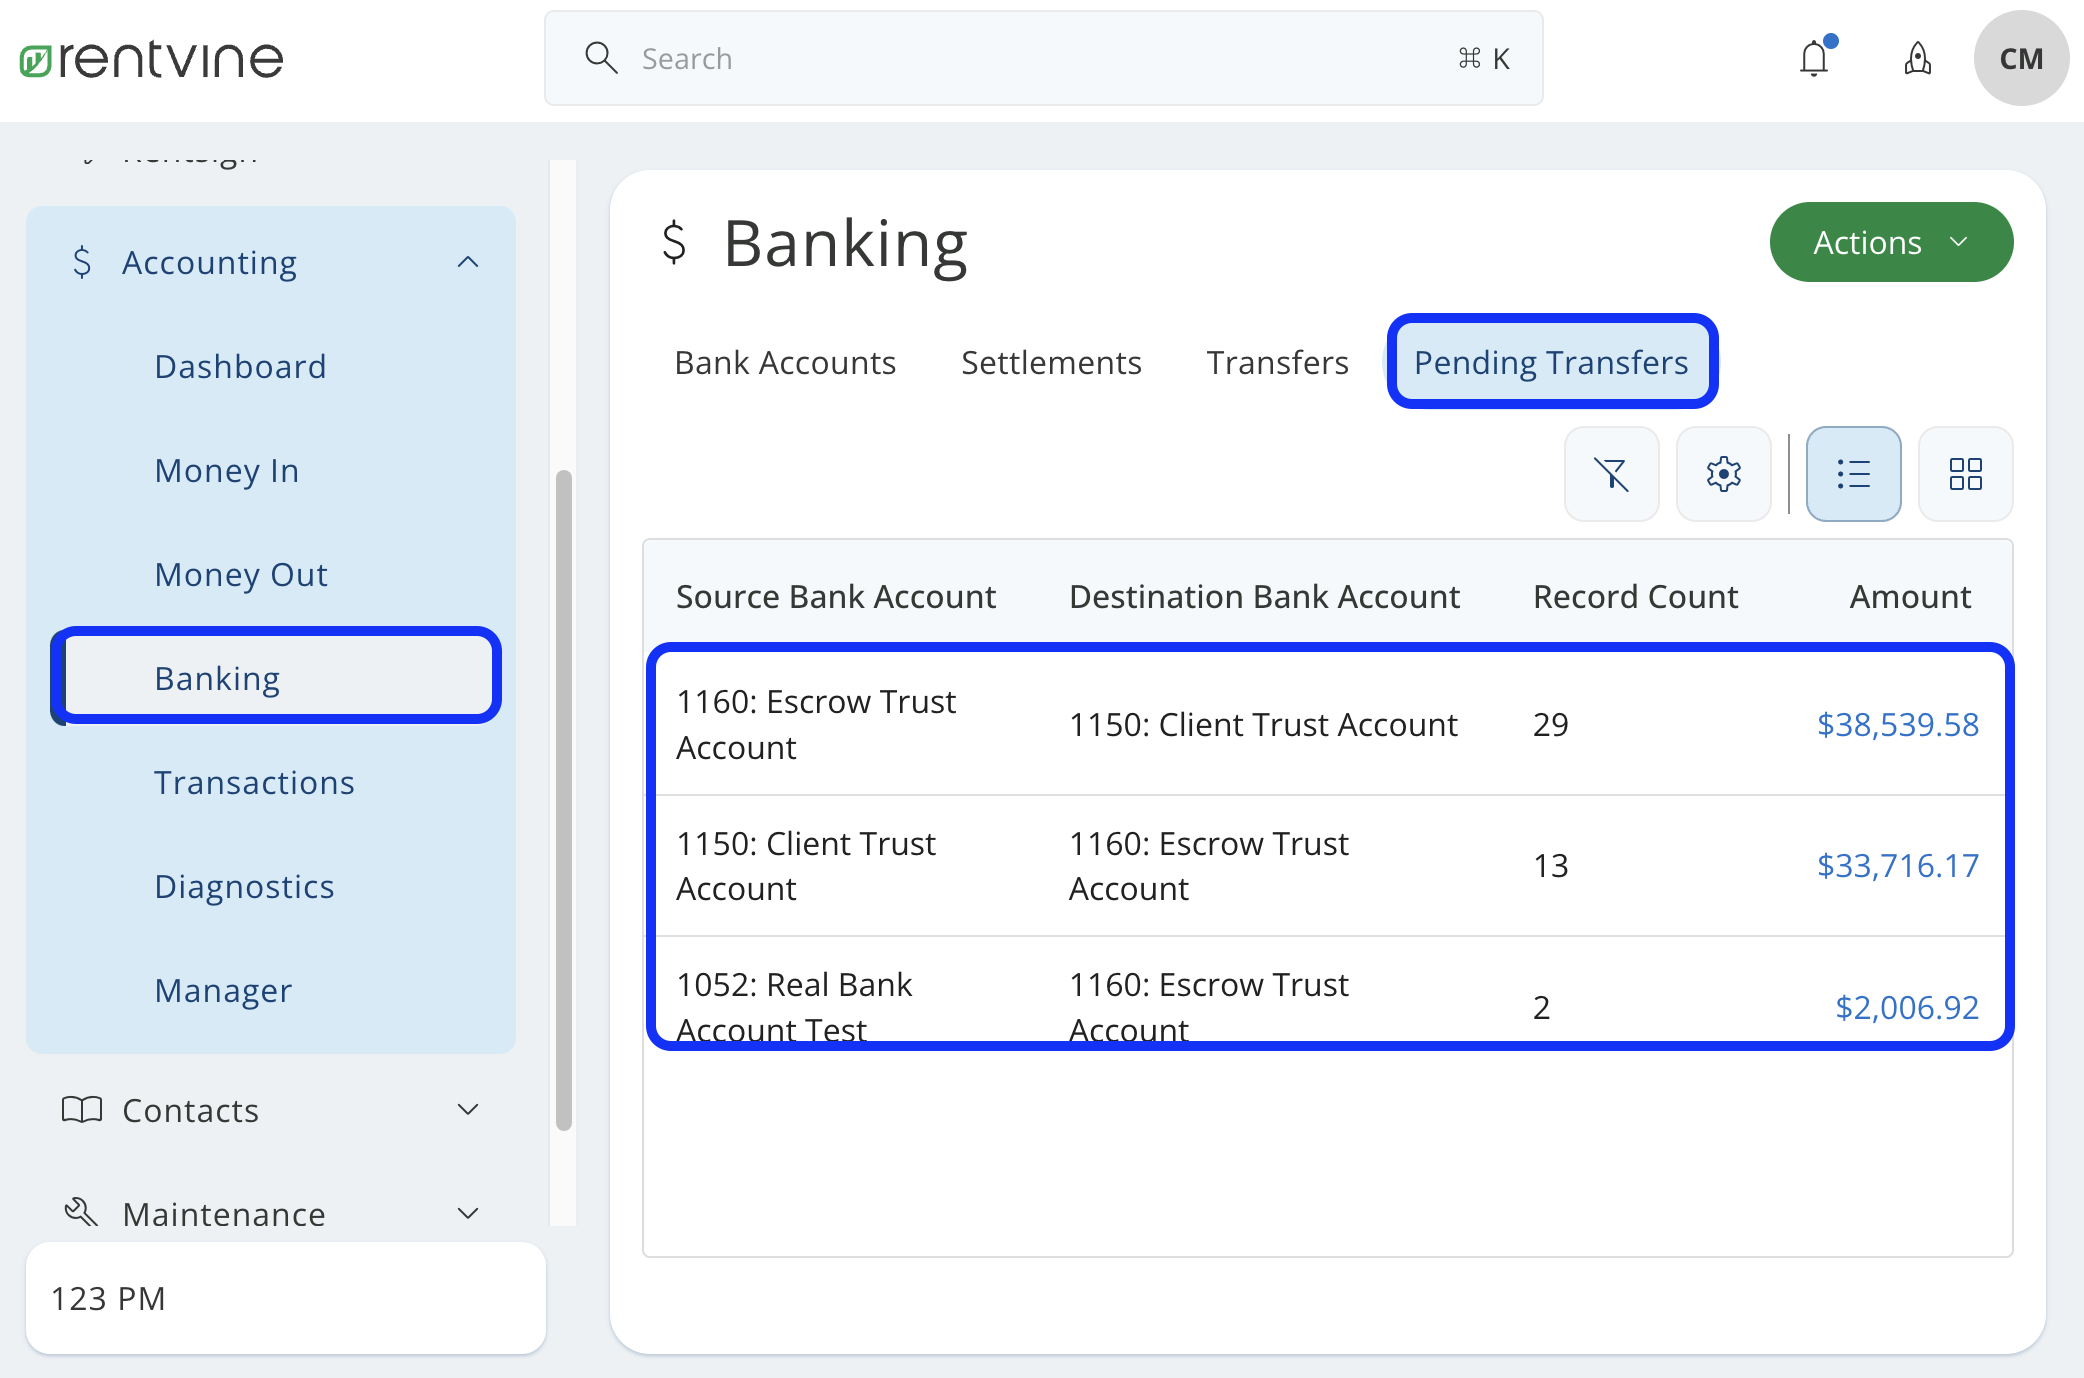Click the dollar icon next to Banking heading
The image size is (2084, 1378).
pos(675,242)
